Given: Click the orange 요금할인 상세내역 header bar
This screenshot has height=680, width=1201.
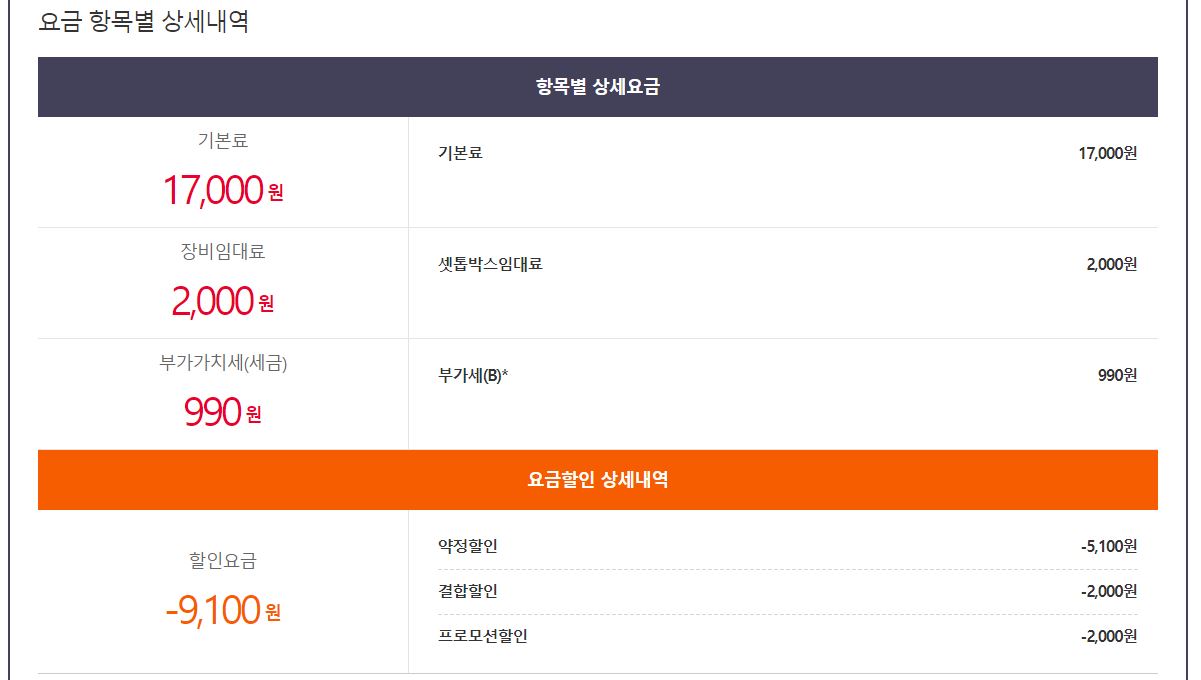Looking at the screenshot, I should click(x=597, y=480).
